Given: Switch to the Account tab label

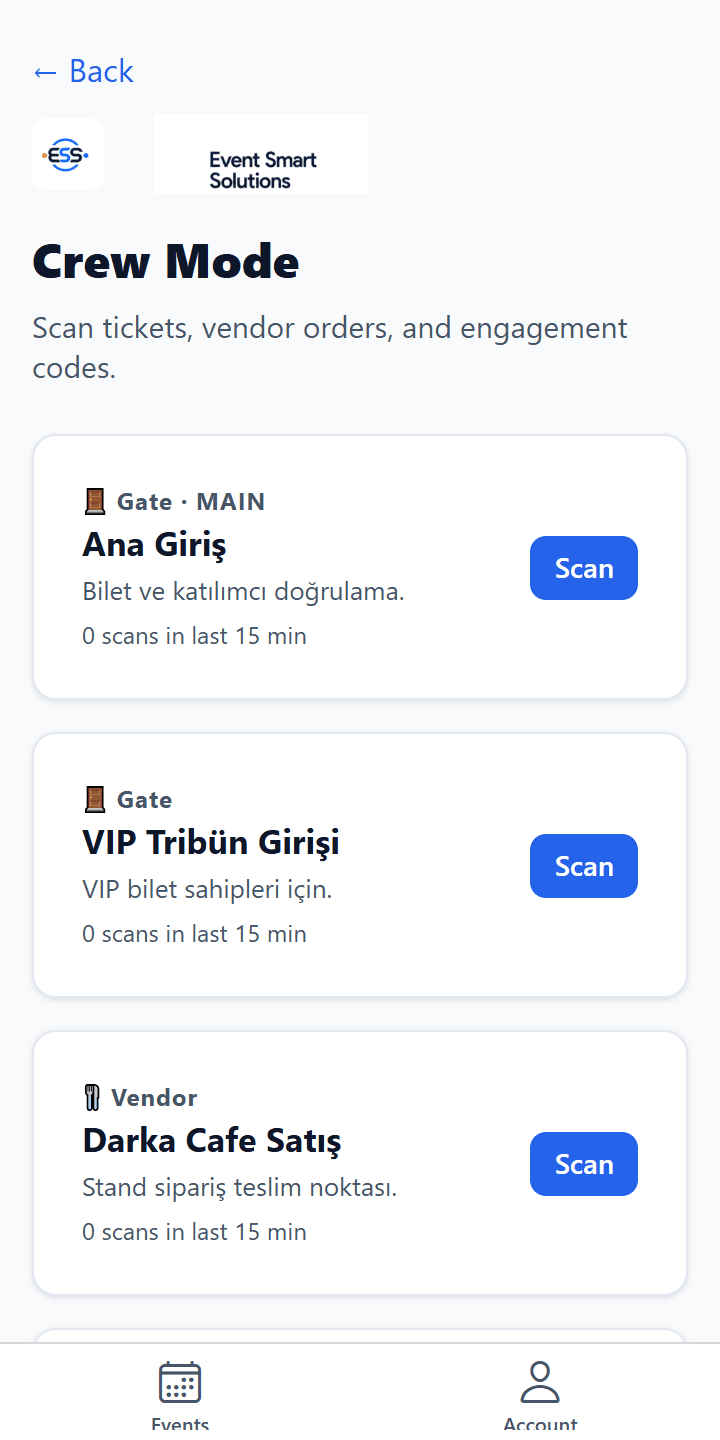Looking at the screenshot, I should 540,1424.
